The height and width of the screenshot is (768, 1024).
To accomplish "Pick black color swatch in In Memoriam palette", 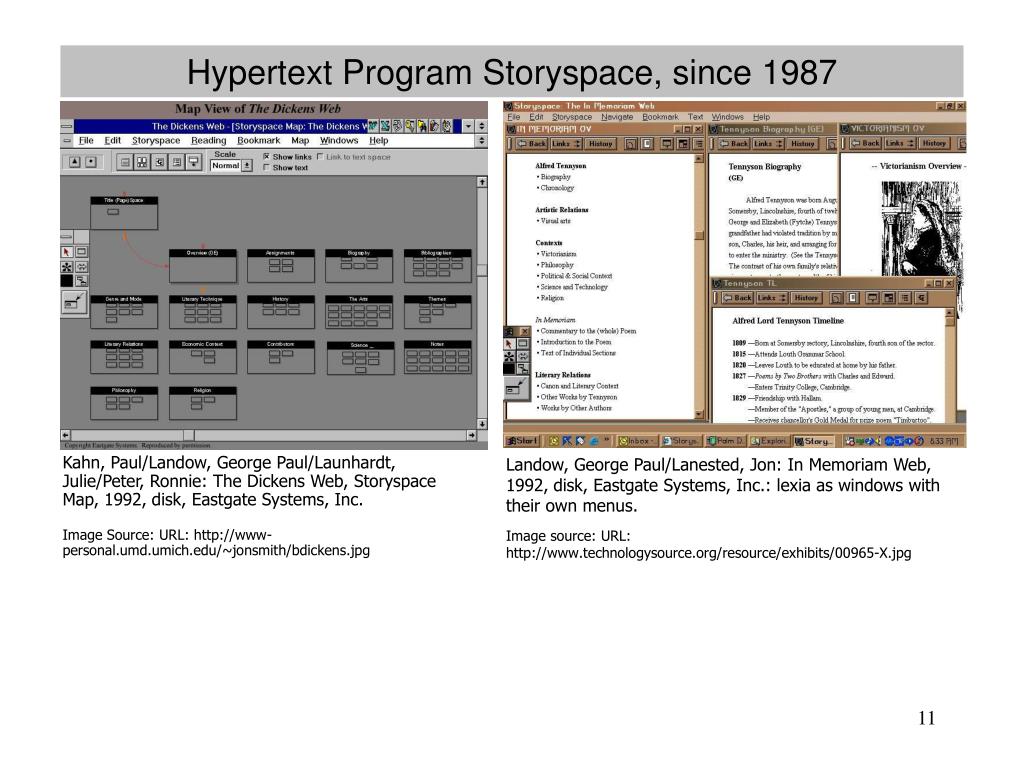I will click(x=509, y=369).
